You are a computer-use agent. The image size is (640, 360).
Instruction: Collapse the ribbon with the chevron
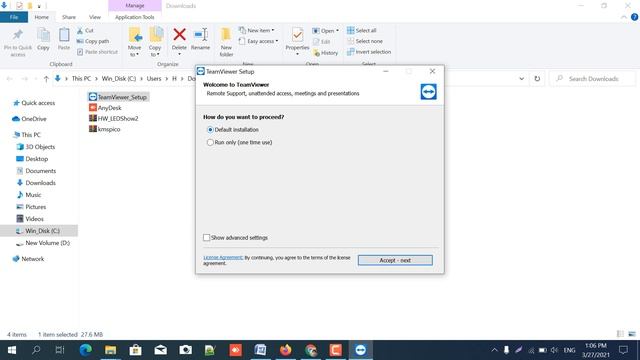[x=624, y=17]
